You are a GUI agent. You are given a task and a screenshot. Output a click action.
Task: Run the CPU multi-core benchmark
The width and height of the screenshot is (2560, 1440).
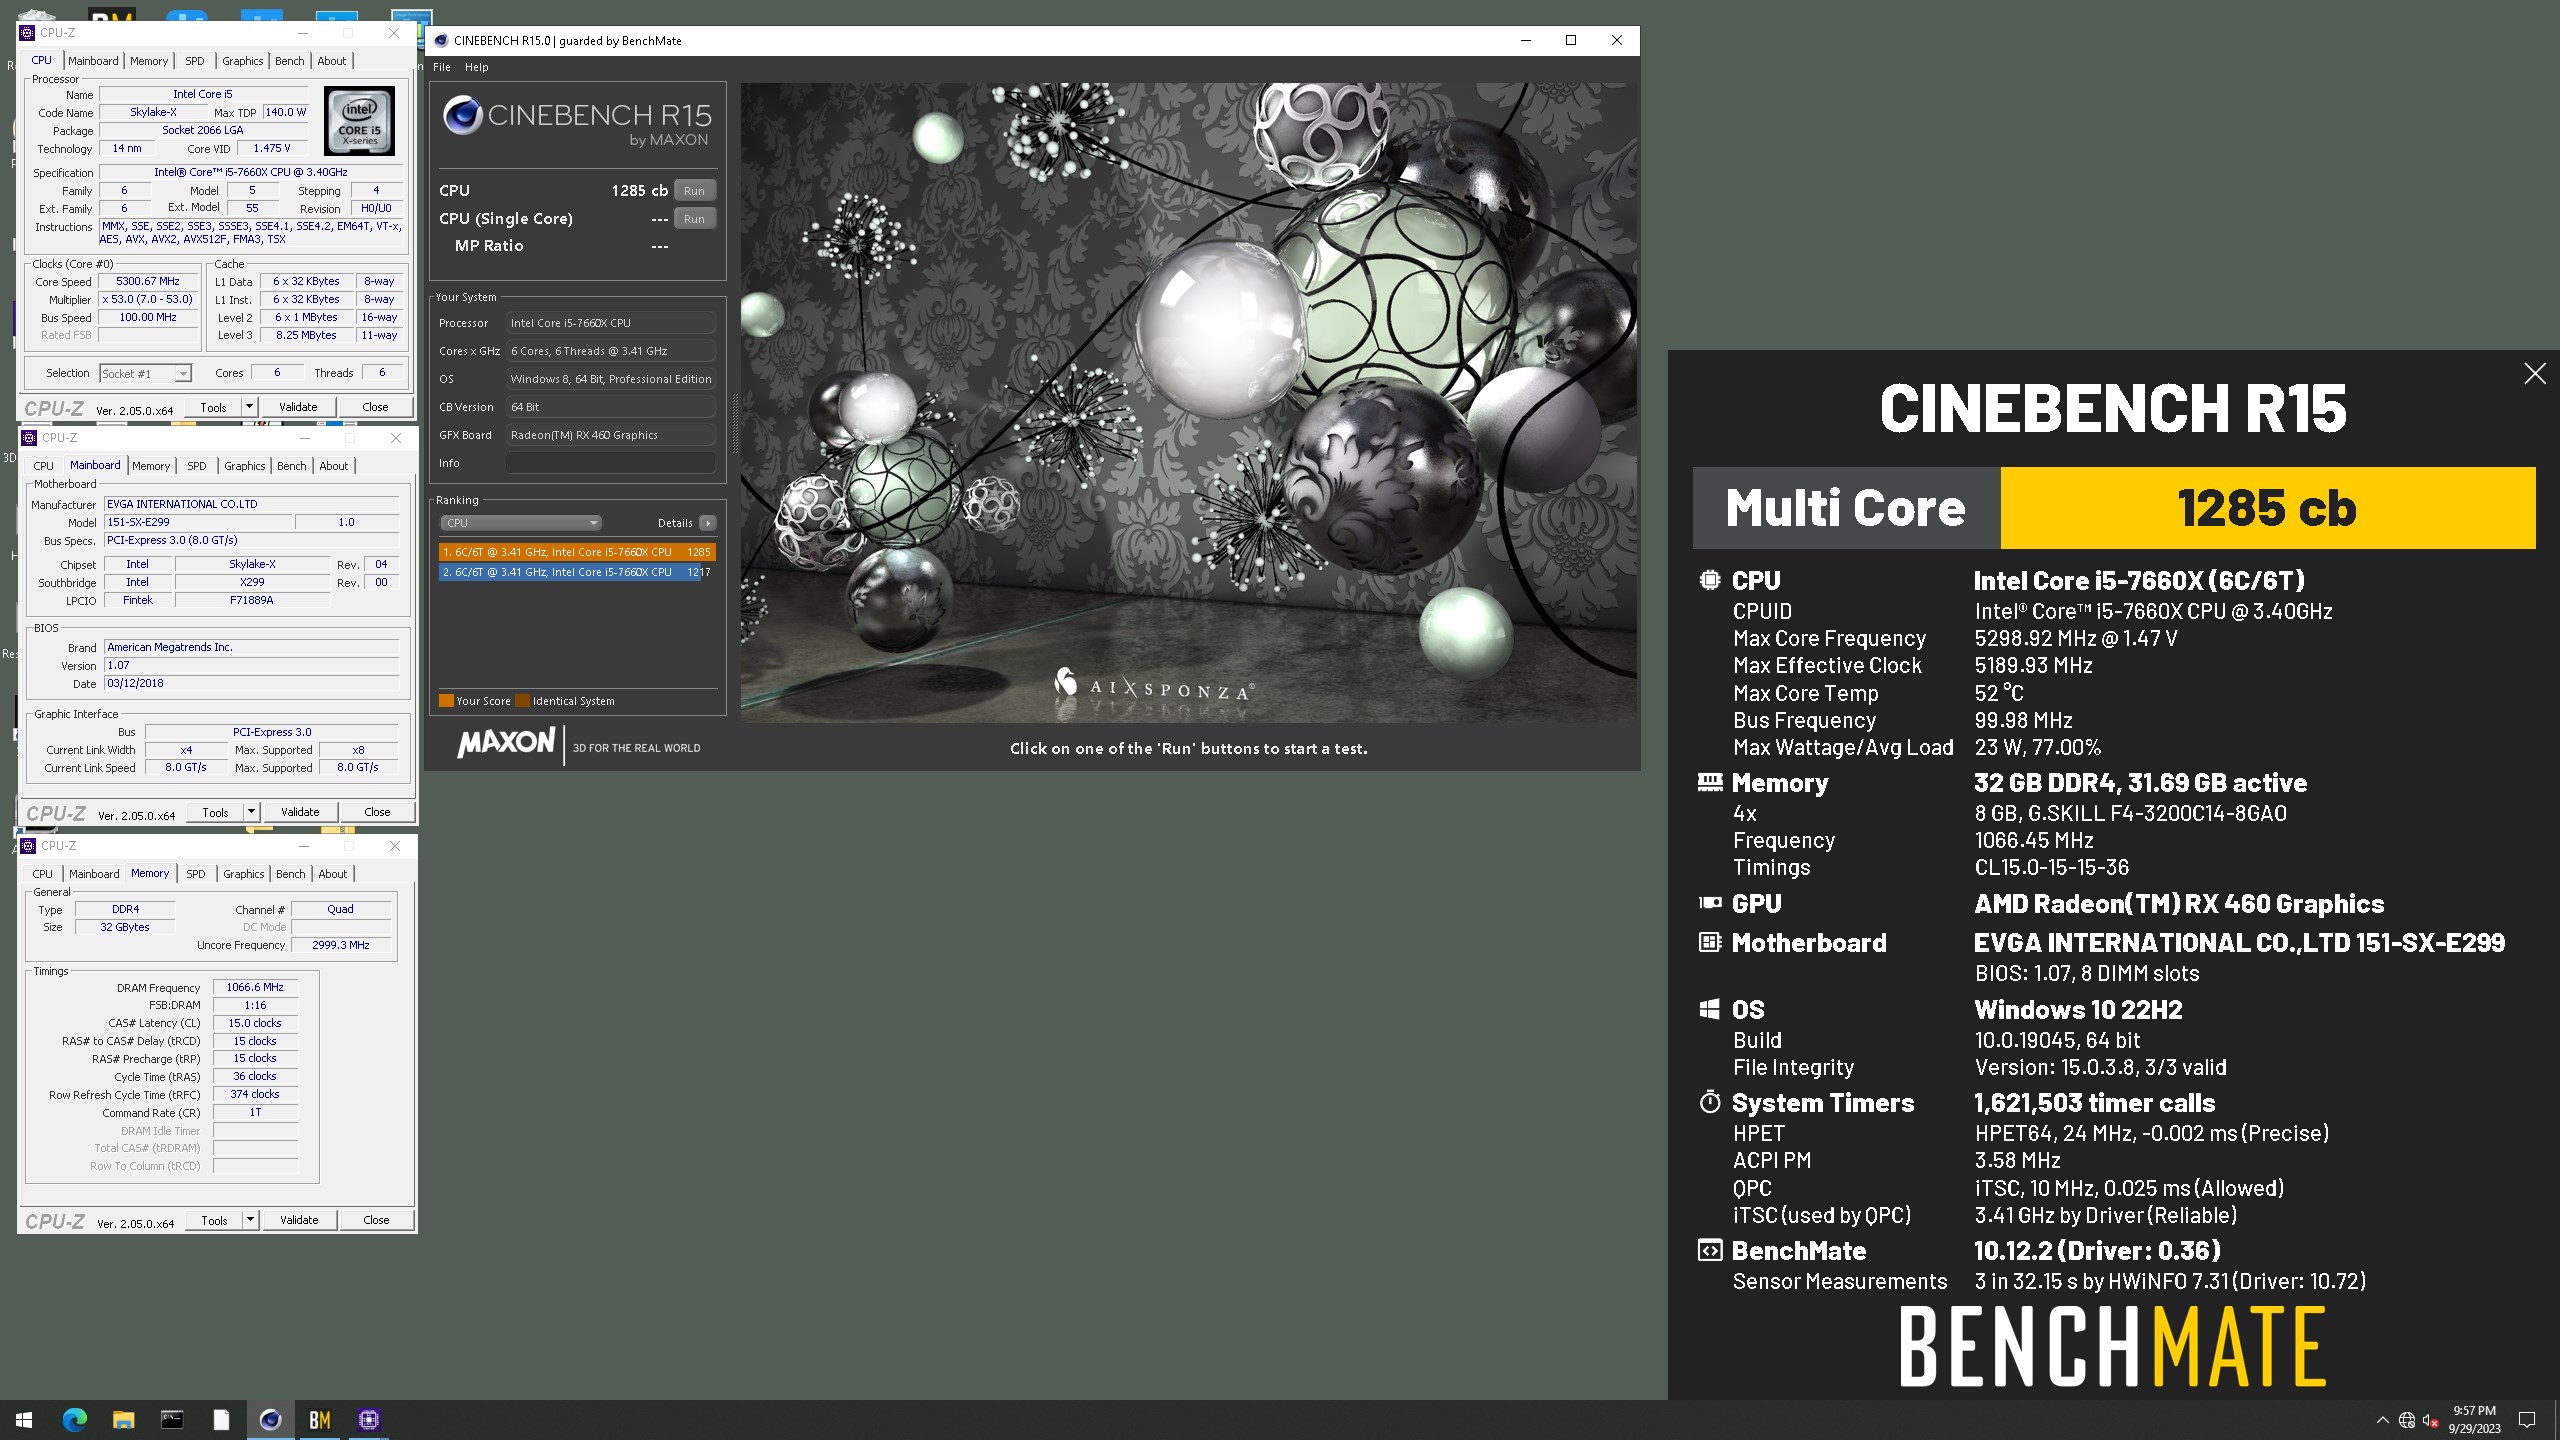click(x=694, y=191)
